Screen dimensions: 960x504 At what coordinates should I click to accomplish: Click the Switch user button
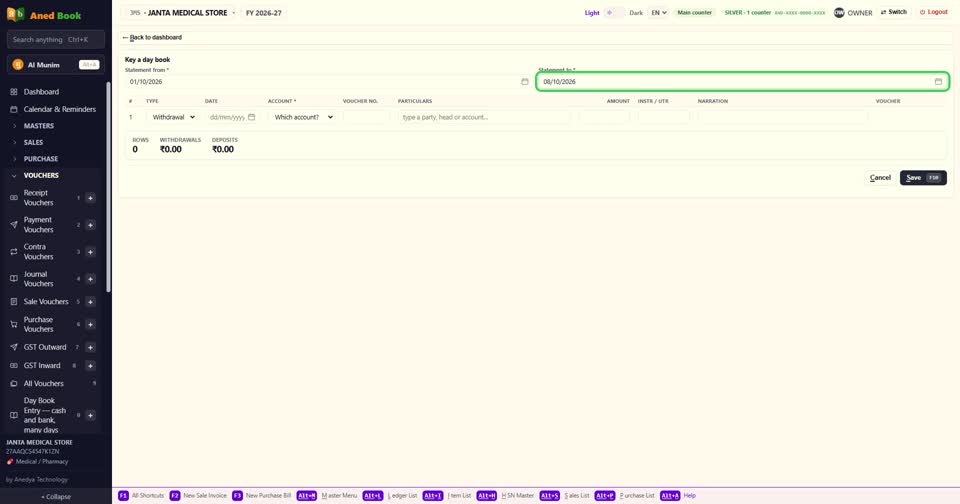click(x=894, y=12)
